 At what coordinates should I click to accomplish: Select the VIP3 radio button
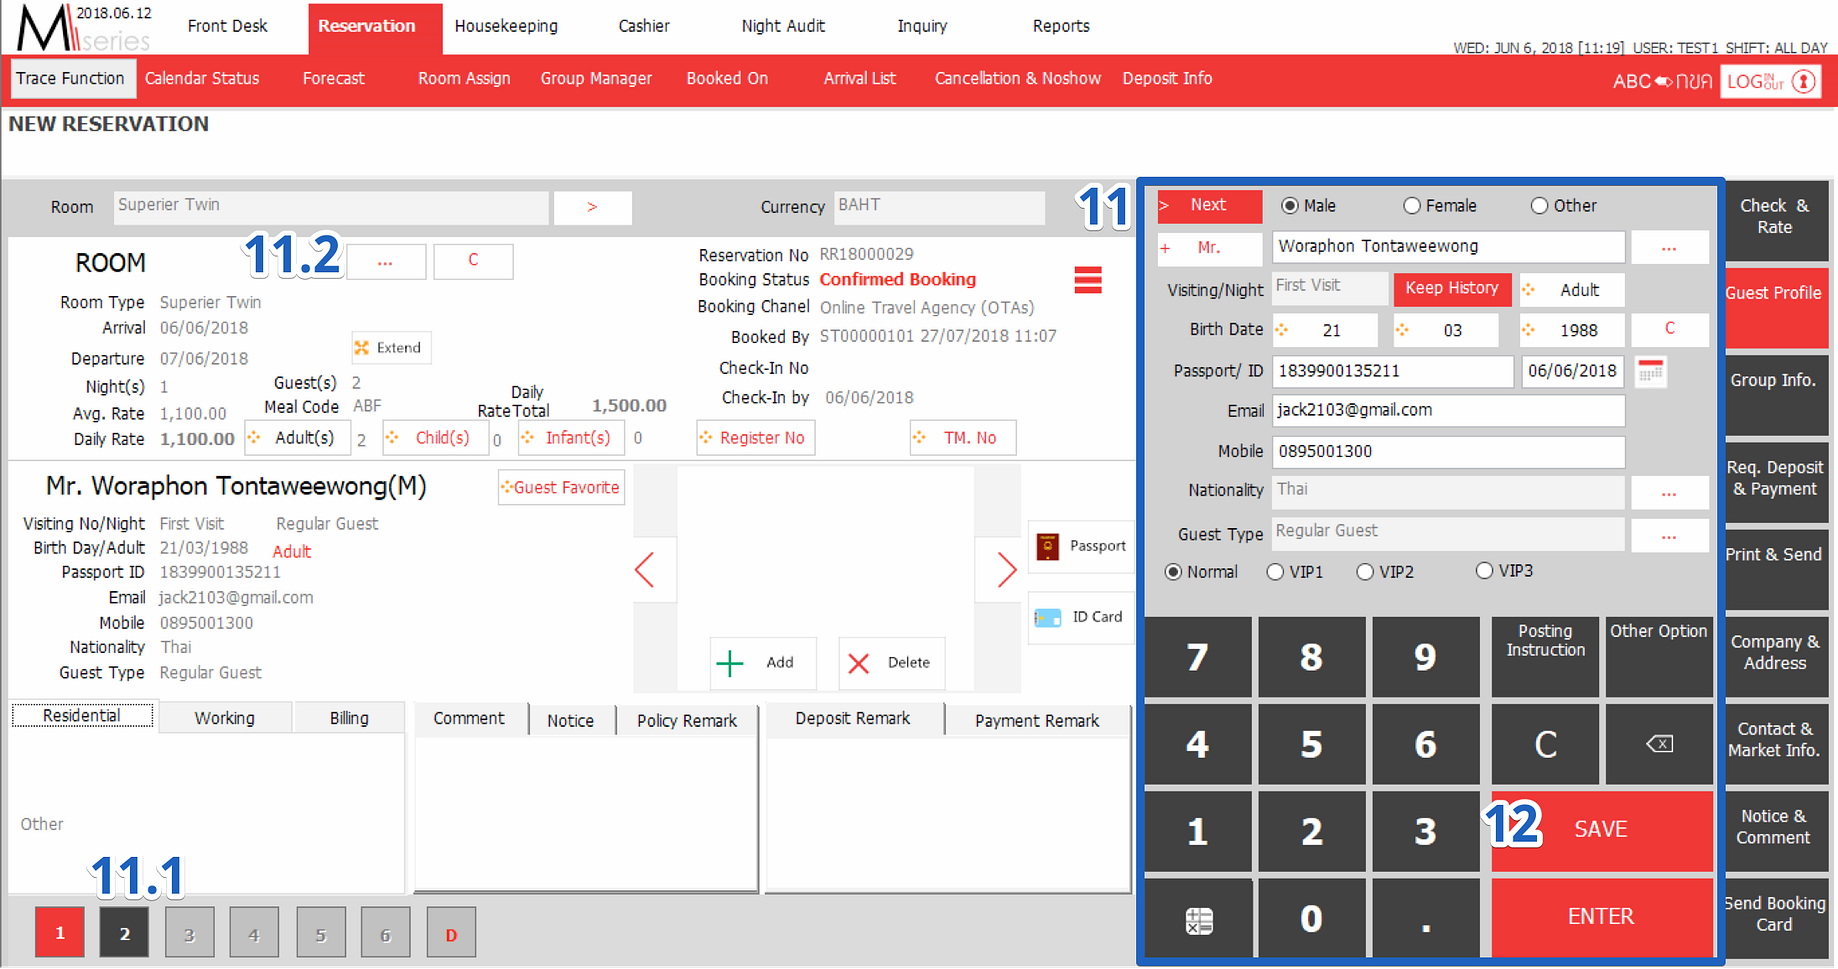(x=1484, y=571)
